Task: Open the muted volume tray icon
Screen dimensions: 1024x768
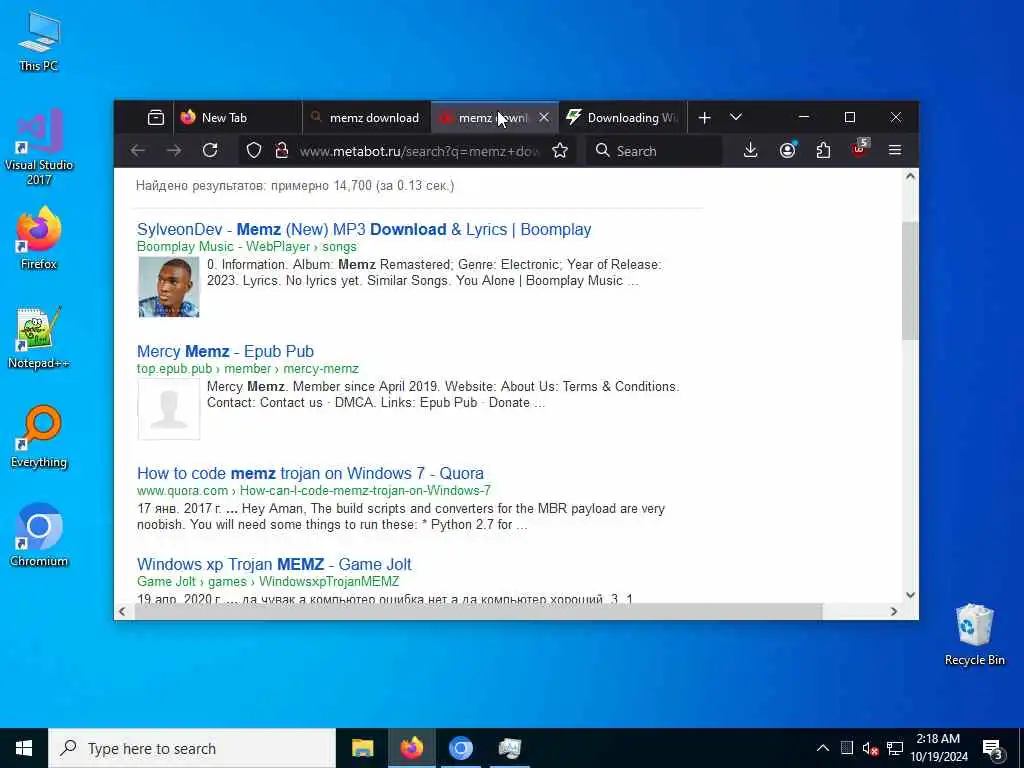Action: coord(870,748)
